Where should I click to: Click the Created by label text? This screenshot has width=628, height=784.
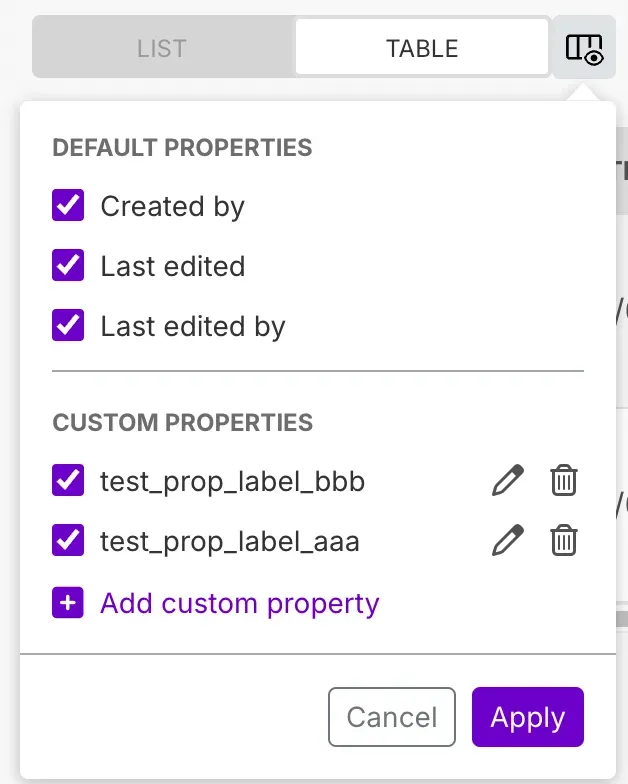pyautogui.click(x=172, y=206)
